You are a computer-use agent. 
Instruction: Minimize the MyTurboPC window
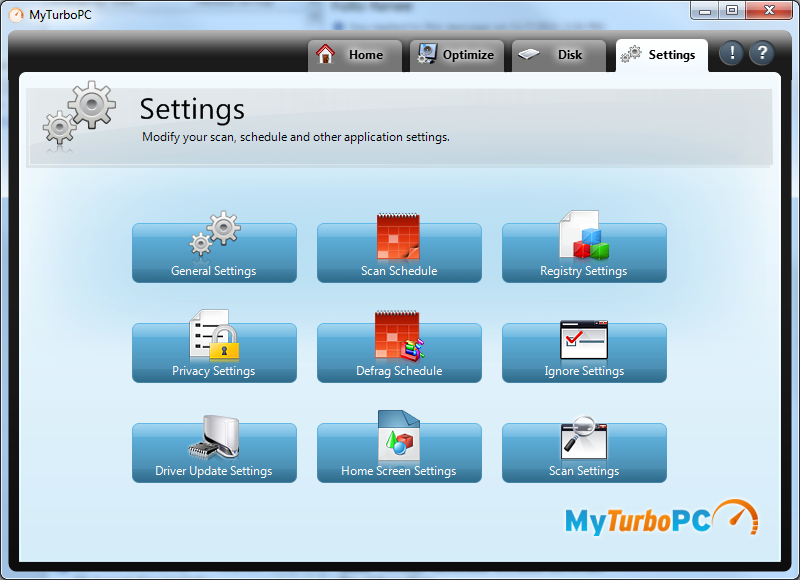point(705,10)
